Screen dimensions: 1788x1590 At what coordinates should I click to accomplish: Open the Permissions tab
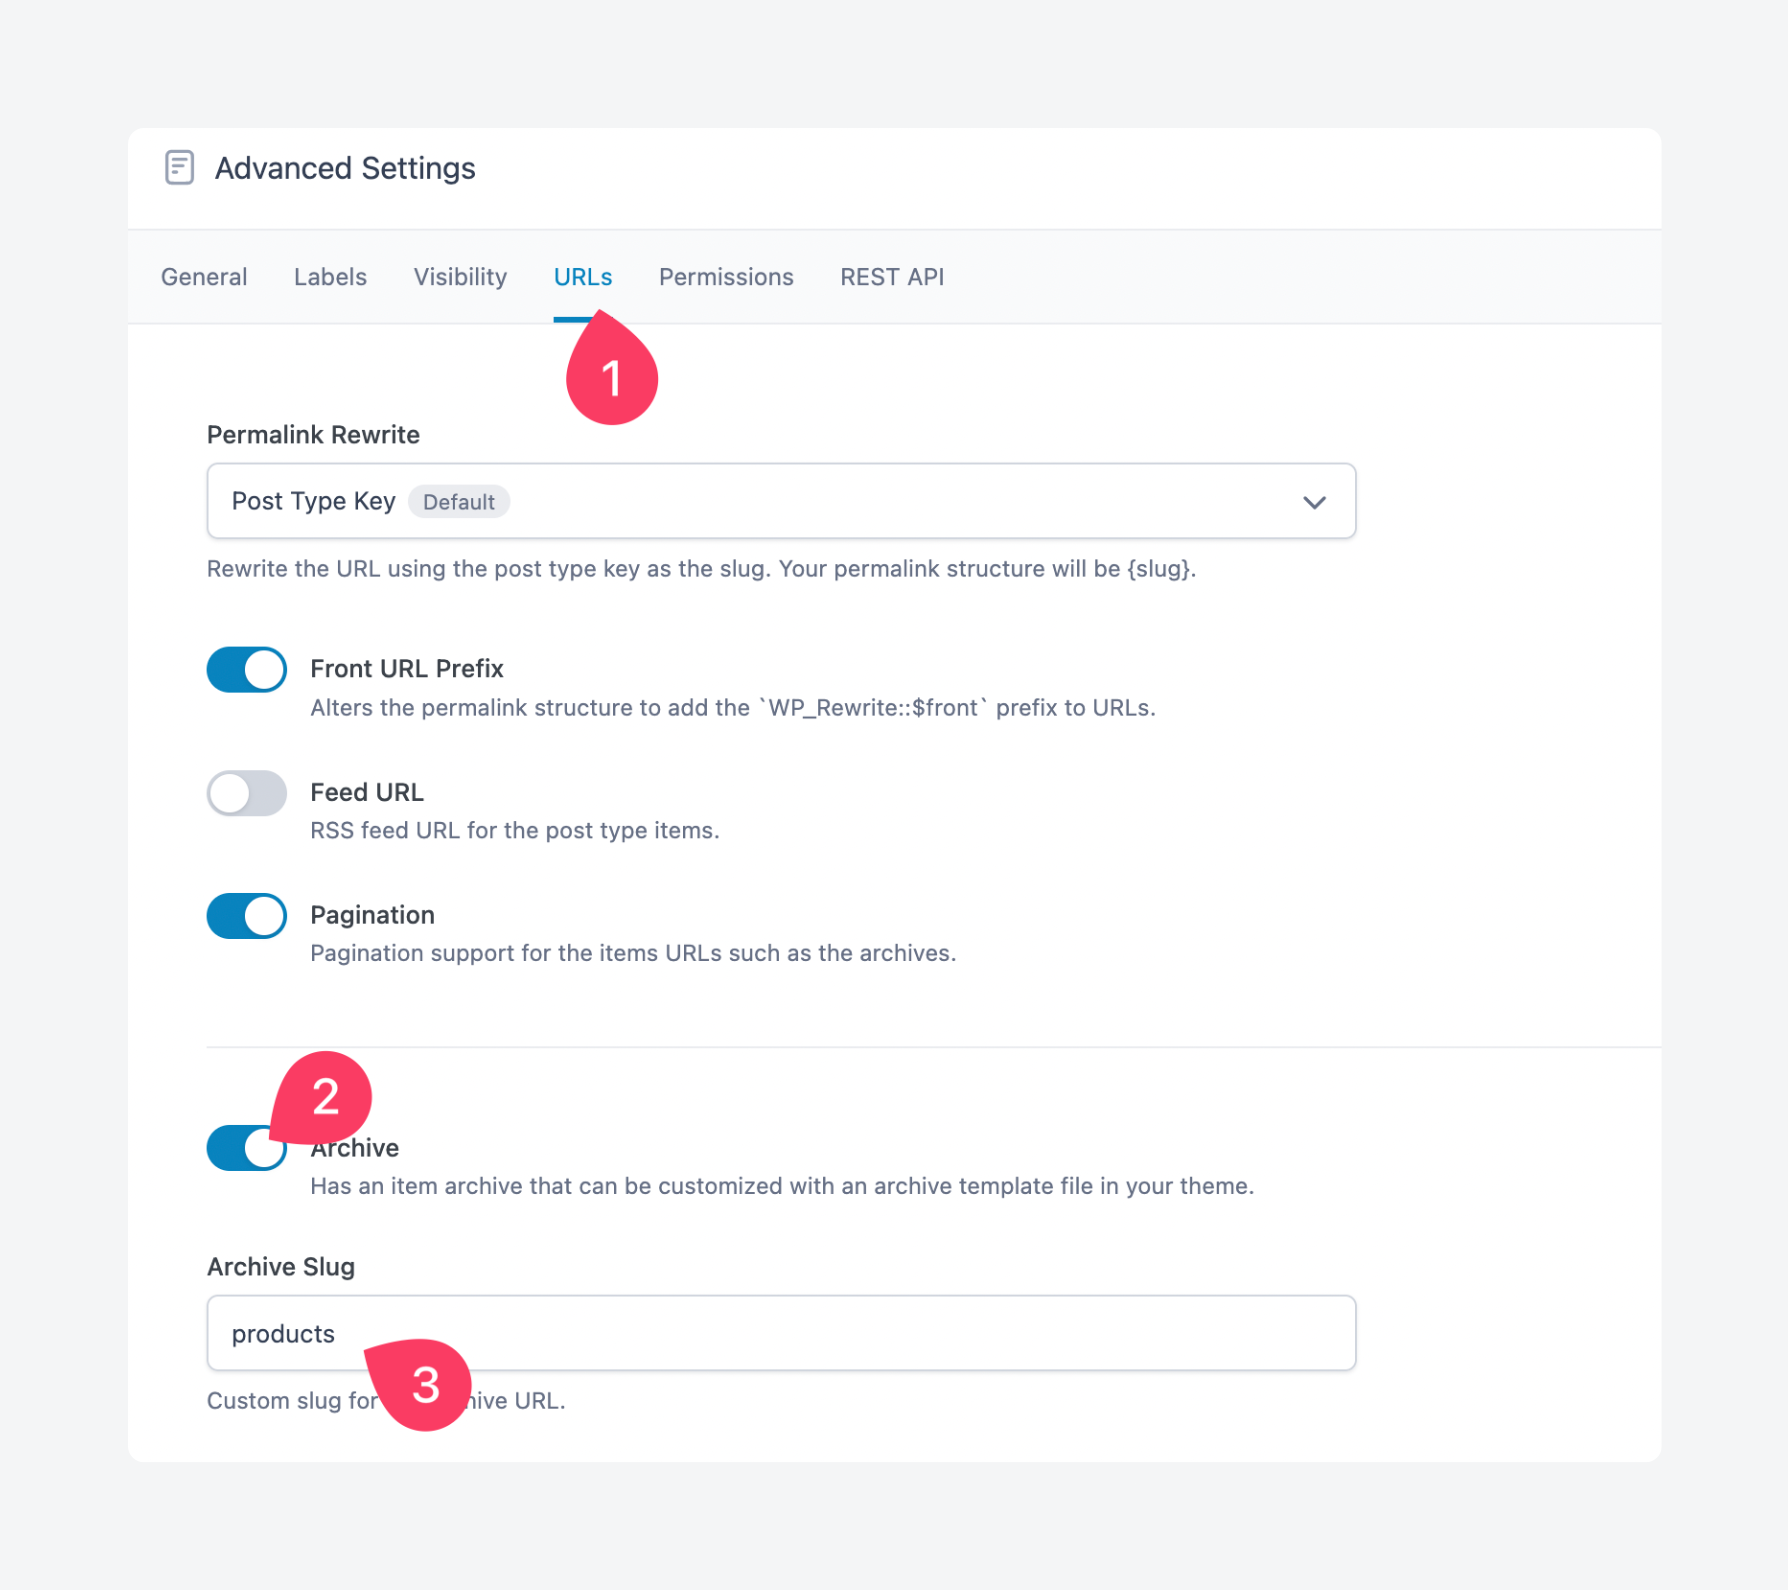click(x=726, y=277)
